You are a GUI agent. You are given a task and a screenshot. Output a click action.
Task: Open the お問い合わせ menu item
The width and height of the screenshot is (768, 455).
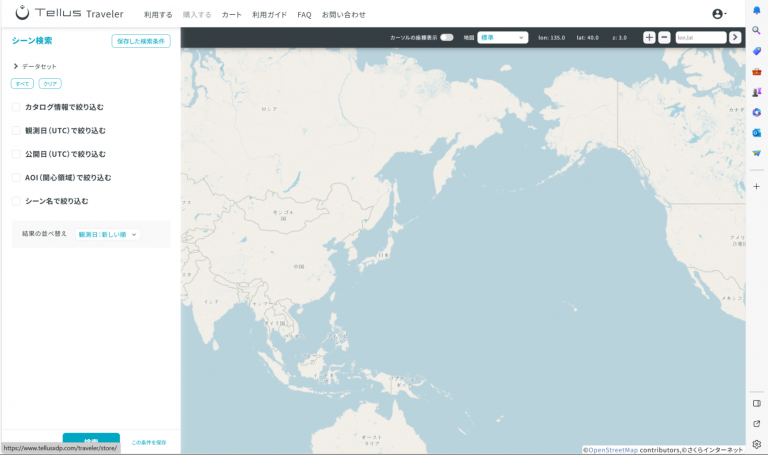(x=343, y=15)
